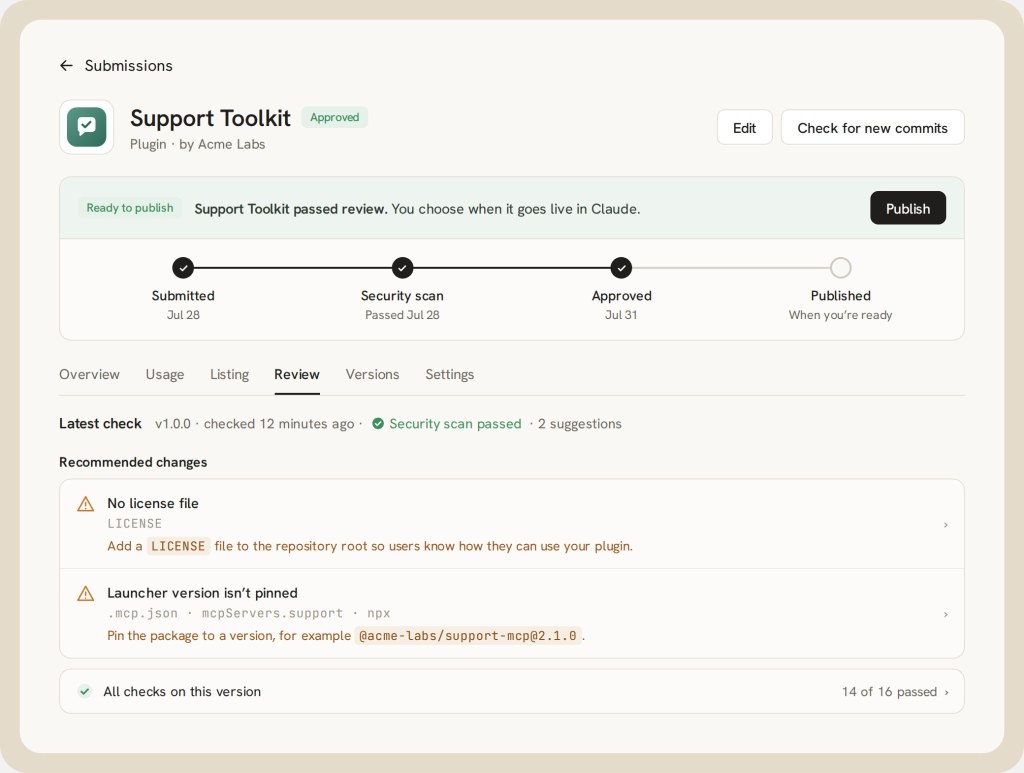Click the @acme-labs/support-mcp@2.1.0 code chip
1024x773 pixels.
[468, 636]
